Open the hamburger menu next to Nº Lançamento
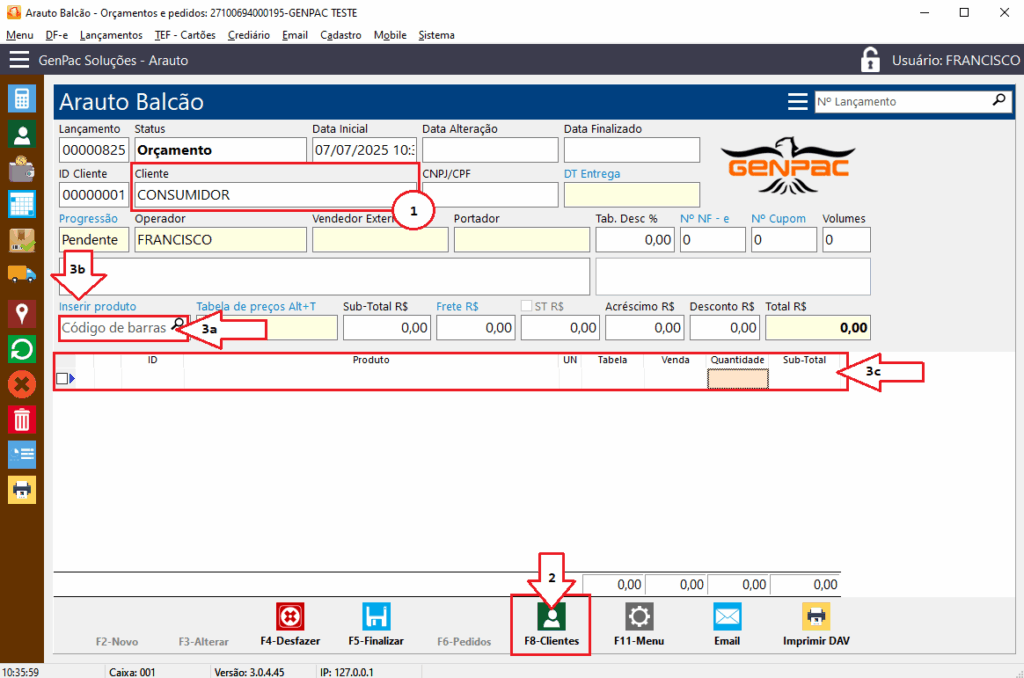The width and height of the screenshot is (1024, 678). coord(797,101)
